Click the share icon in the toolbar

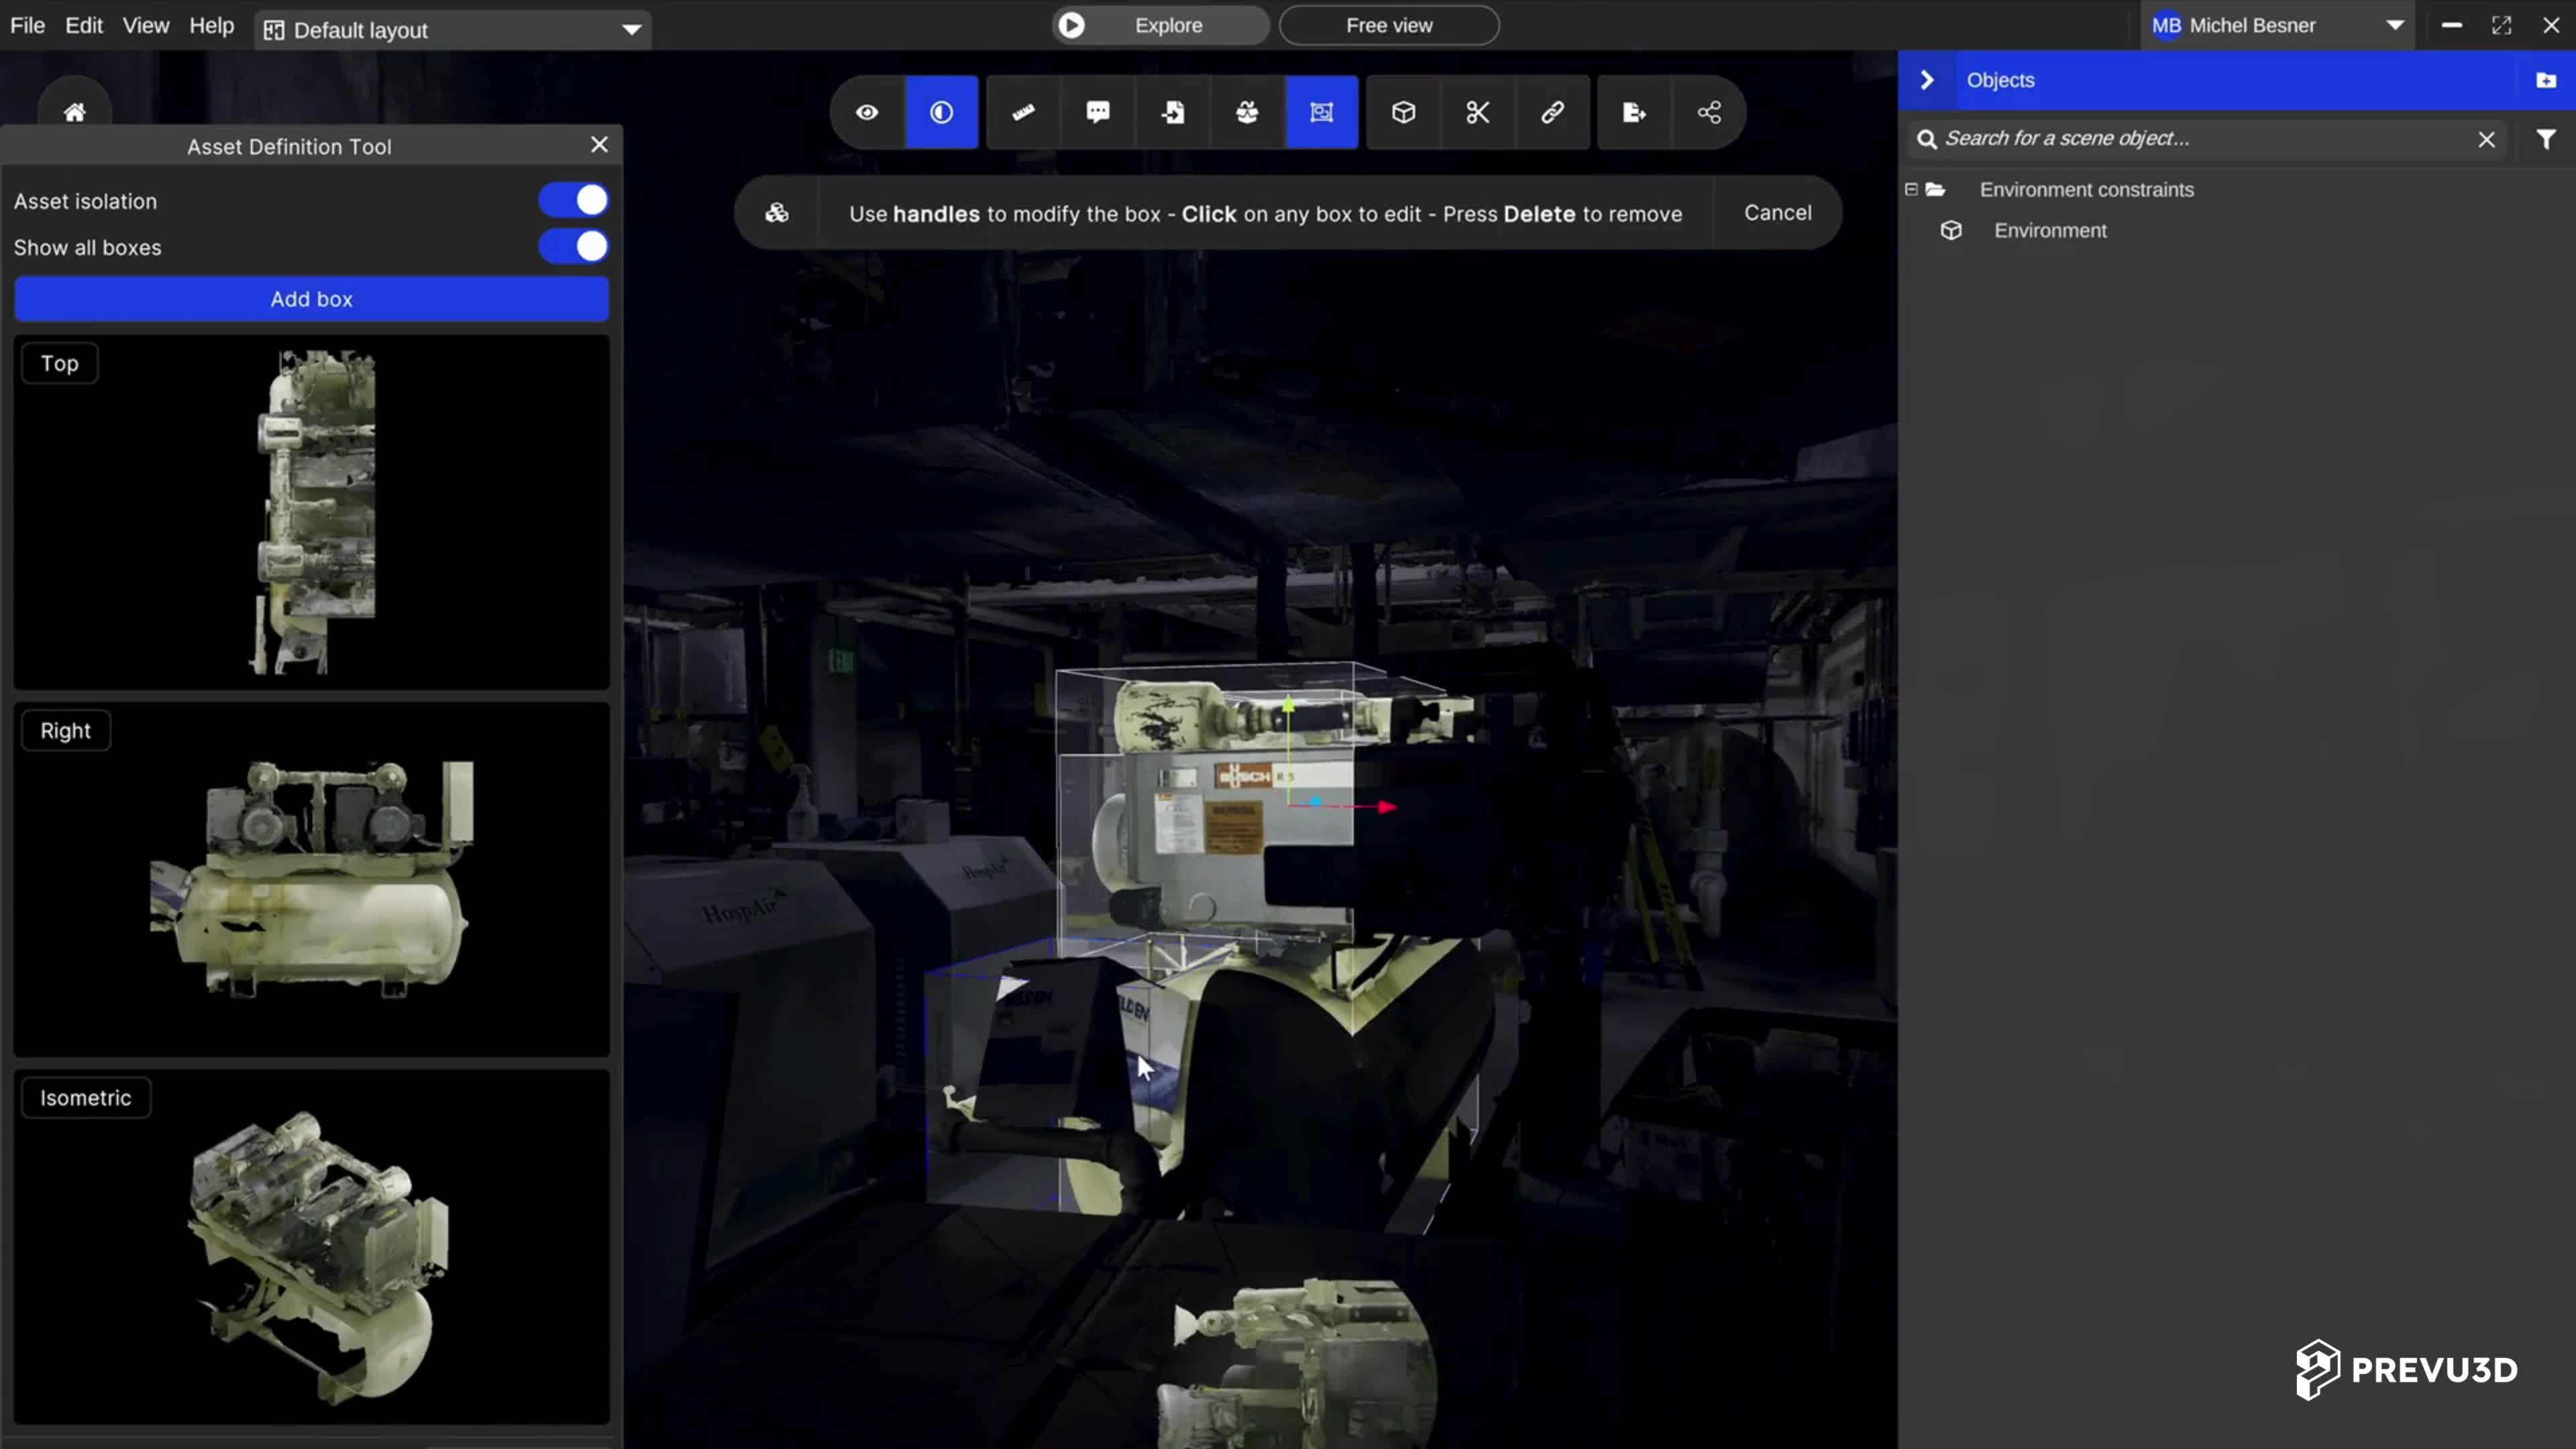[x=1709, y=112]
